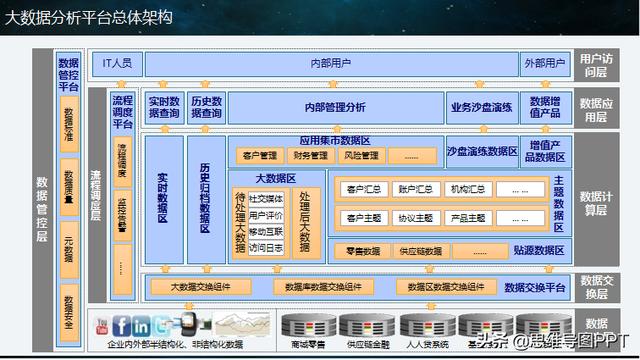Click the 社交媒体 item

pos(266,199)
